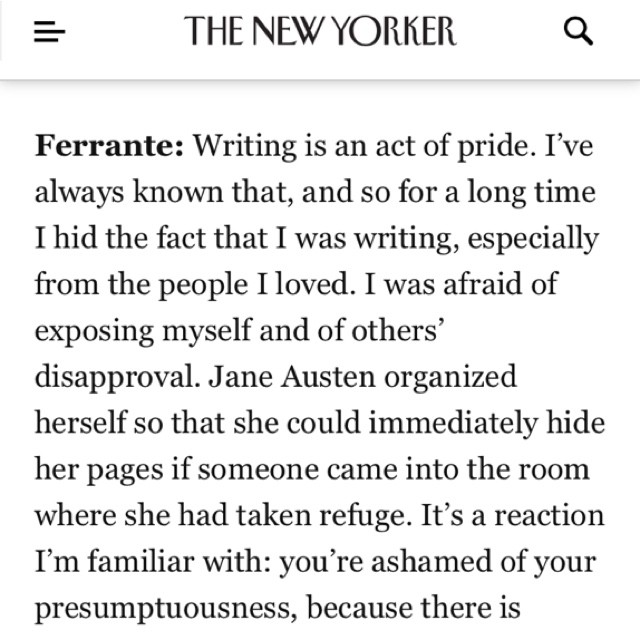
Task: Click the search magnifying glass icon
Action: click(579, 33)
